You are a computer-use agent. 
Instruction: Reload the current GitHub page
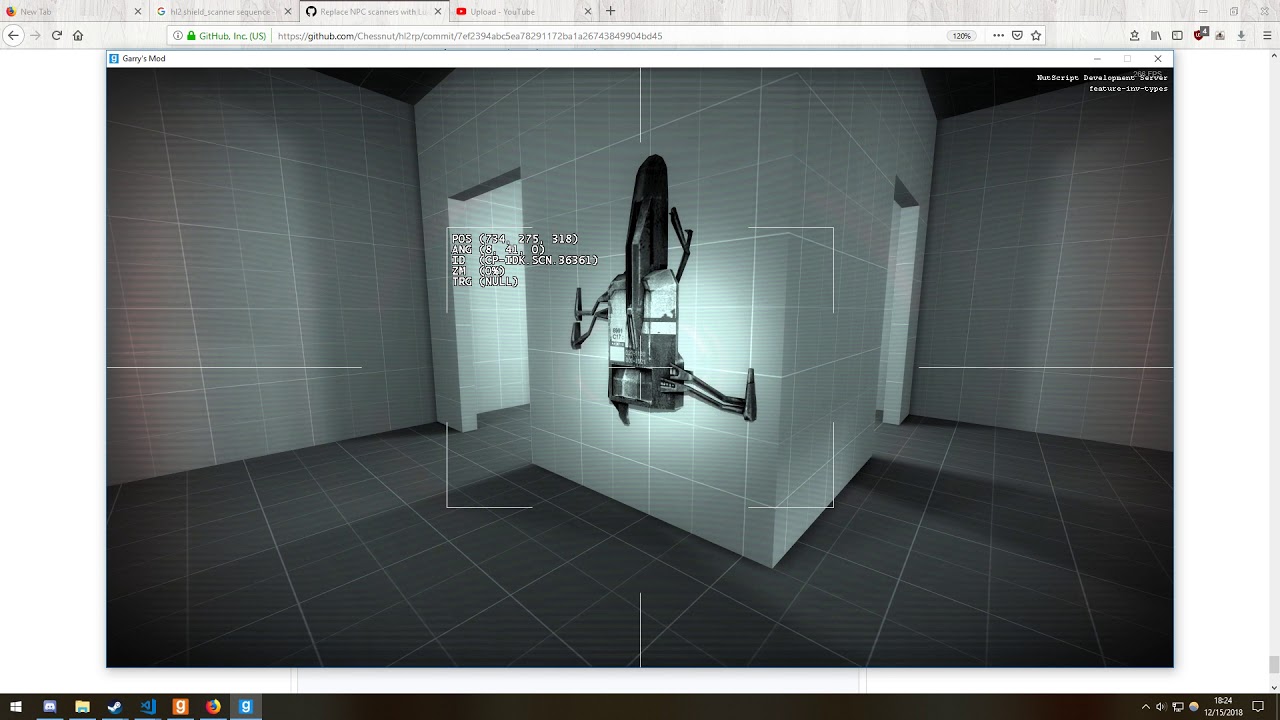tap(57, 35)
